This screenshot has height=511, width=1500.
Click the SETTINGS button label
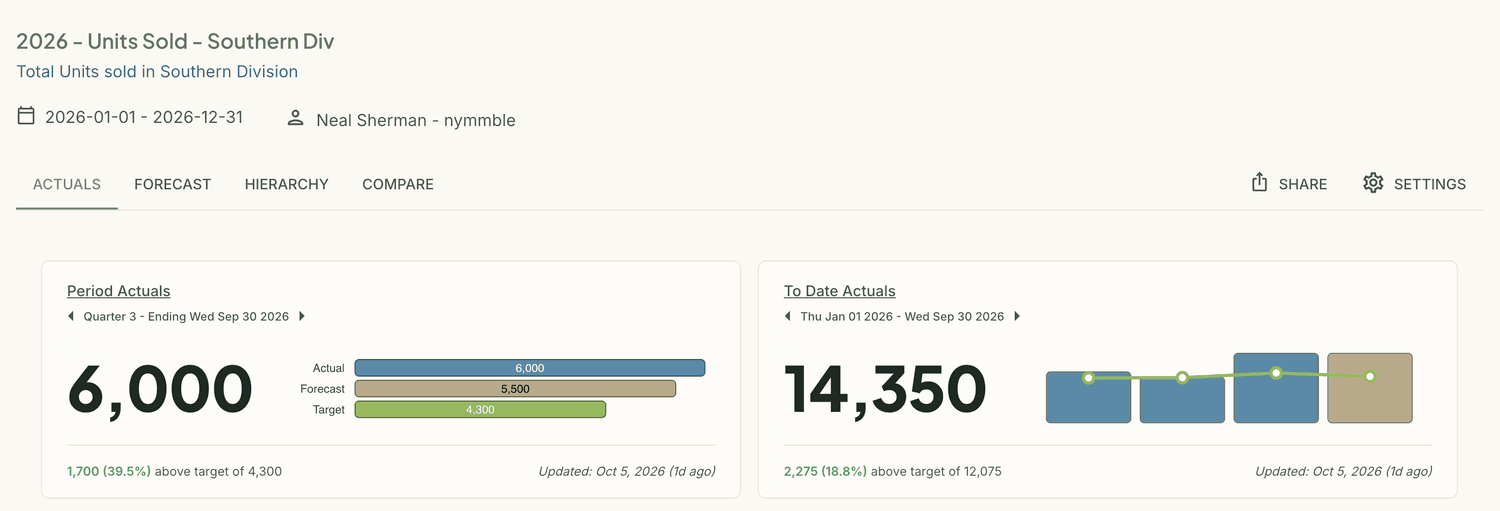(x=1430, y=184)
